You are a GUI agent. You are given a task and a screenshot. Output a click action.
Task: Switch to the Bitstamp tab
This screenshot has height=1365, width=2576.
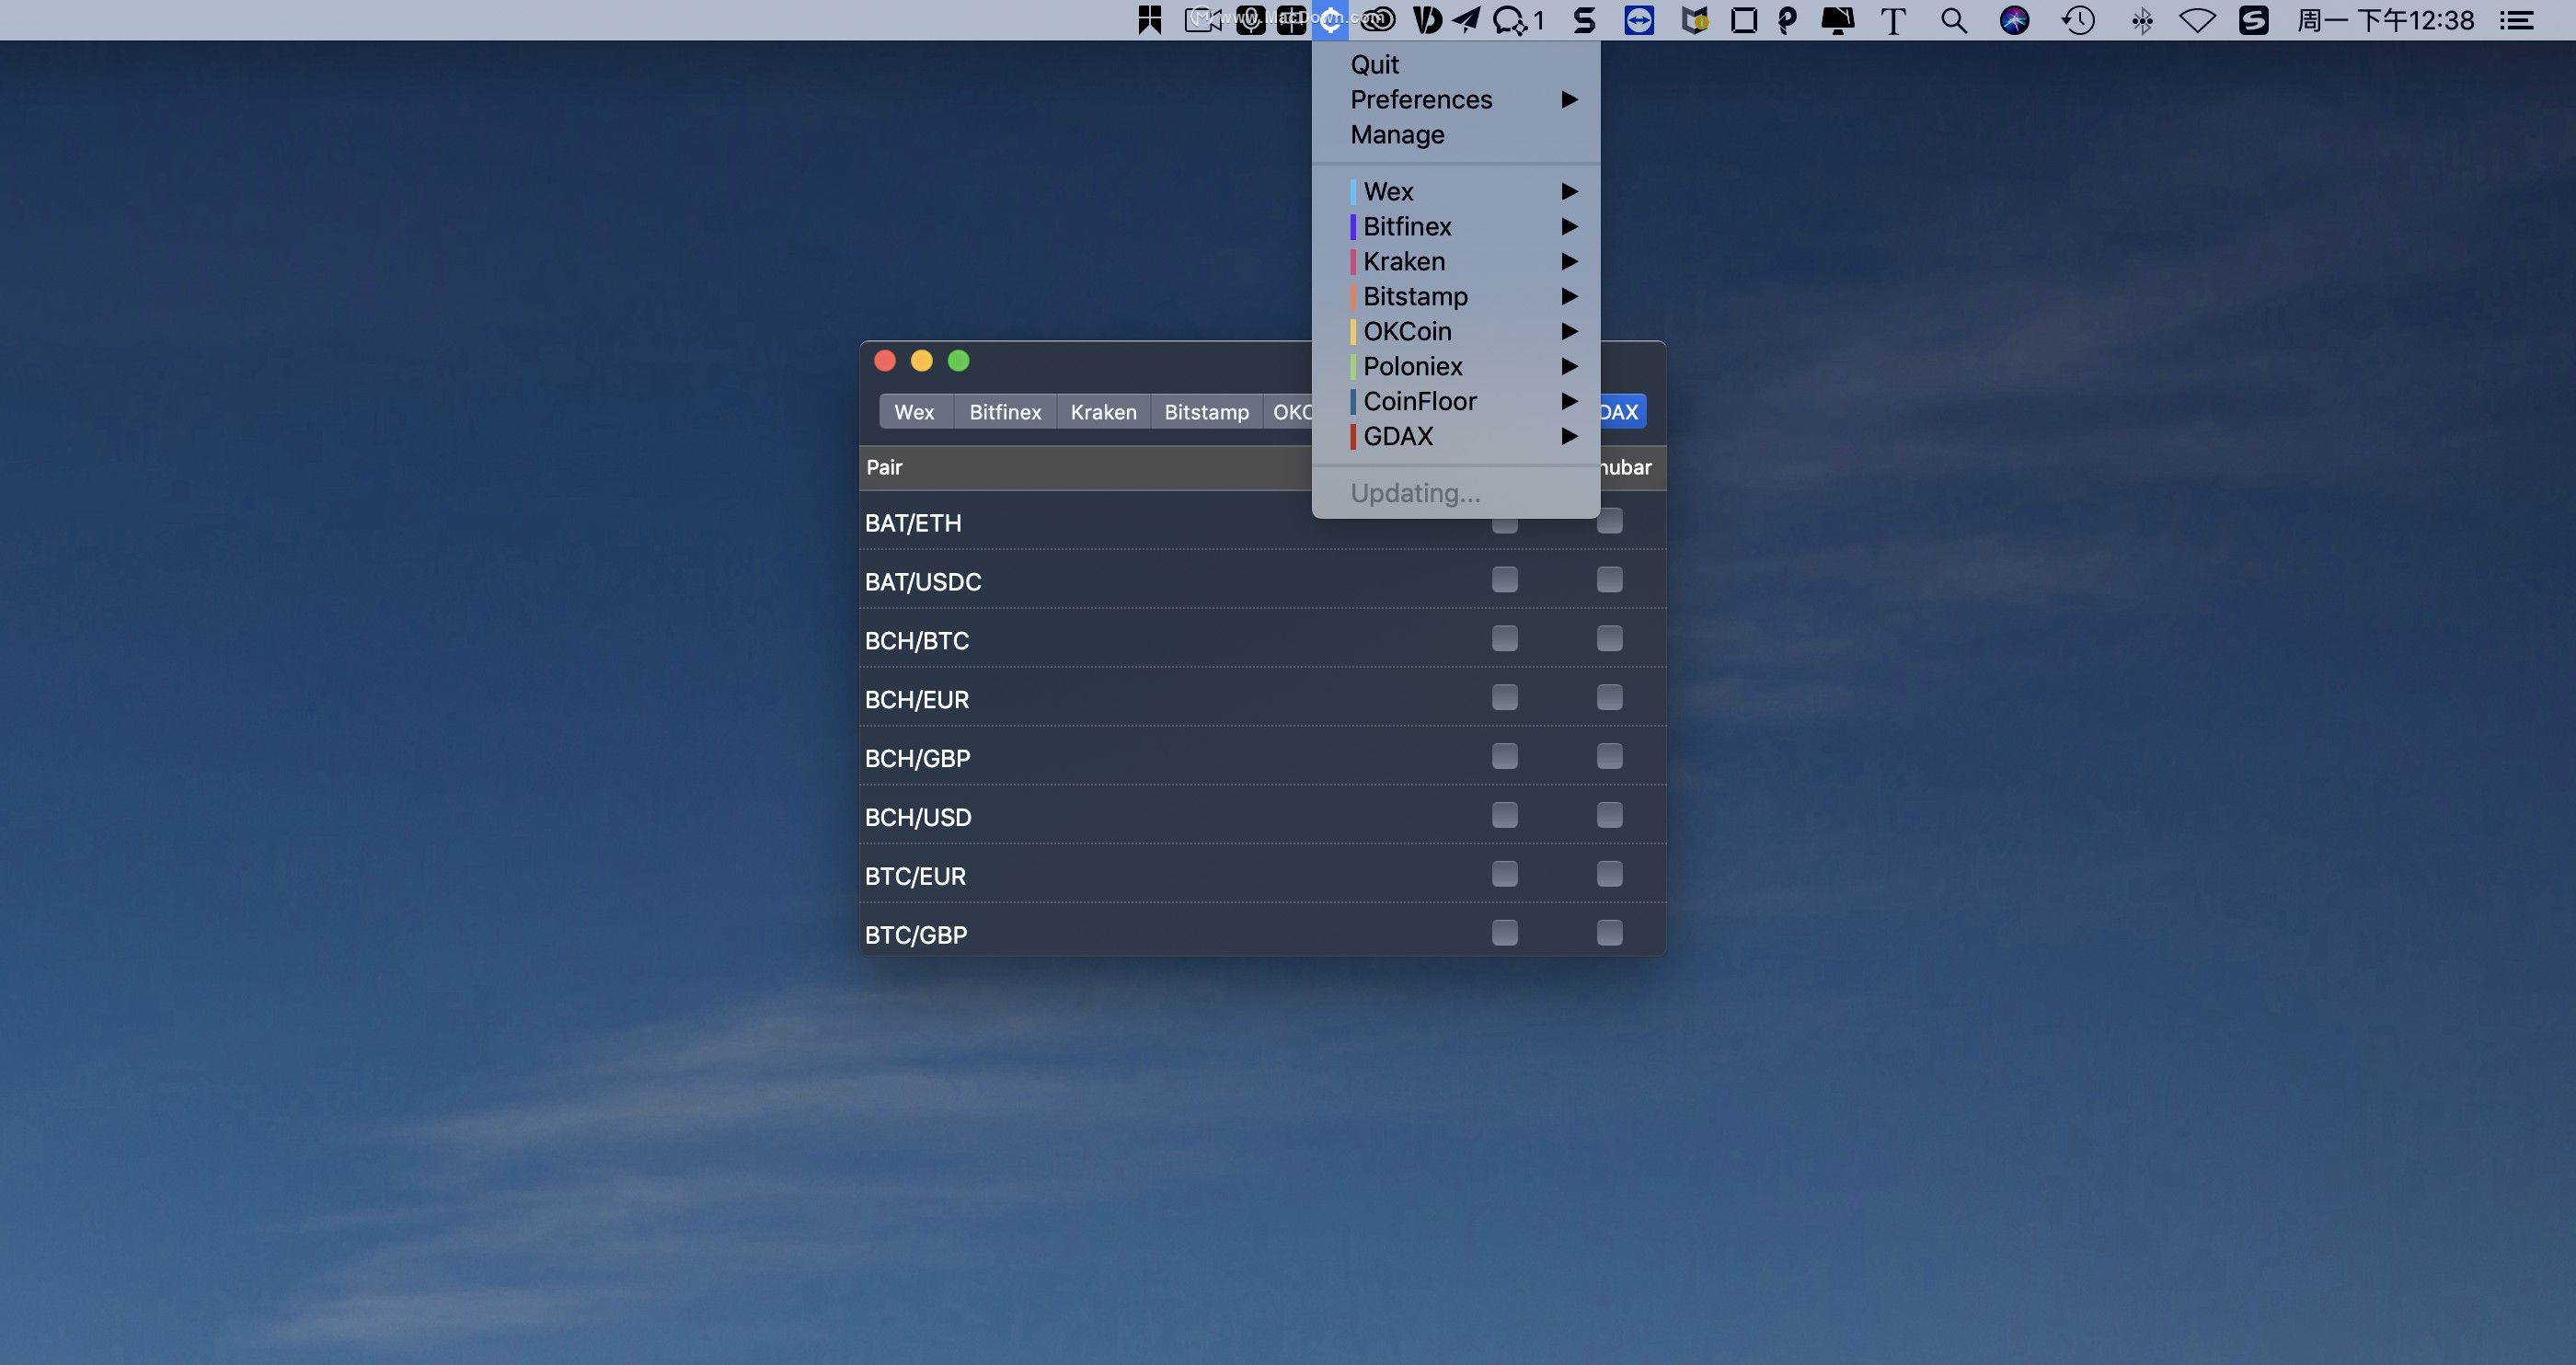(x=1207, y=412)
